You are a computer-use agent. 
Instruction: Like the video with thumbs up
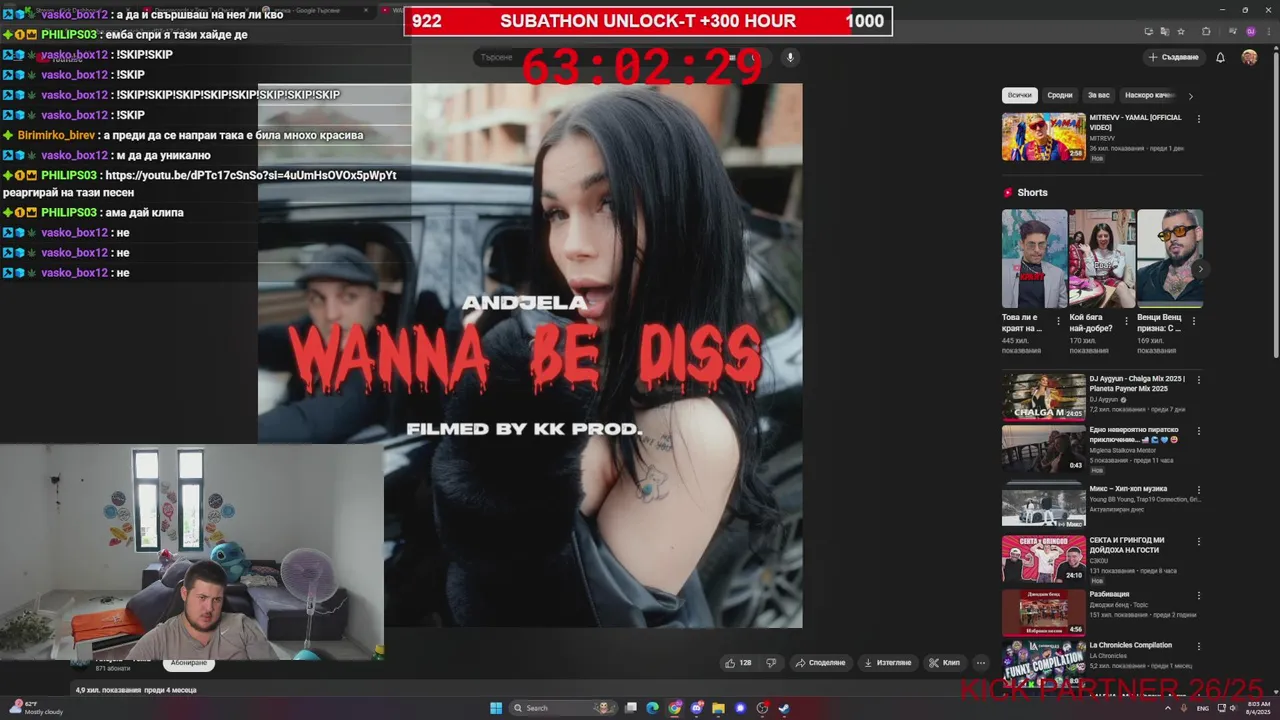click(738, 662)
